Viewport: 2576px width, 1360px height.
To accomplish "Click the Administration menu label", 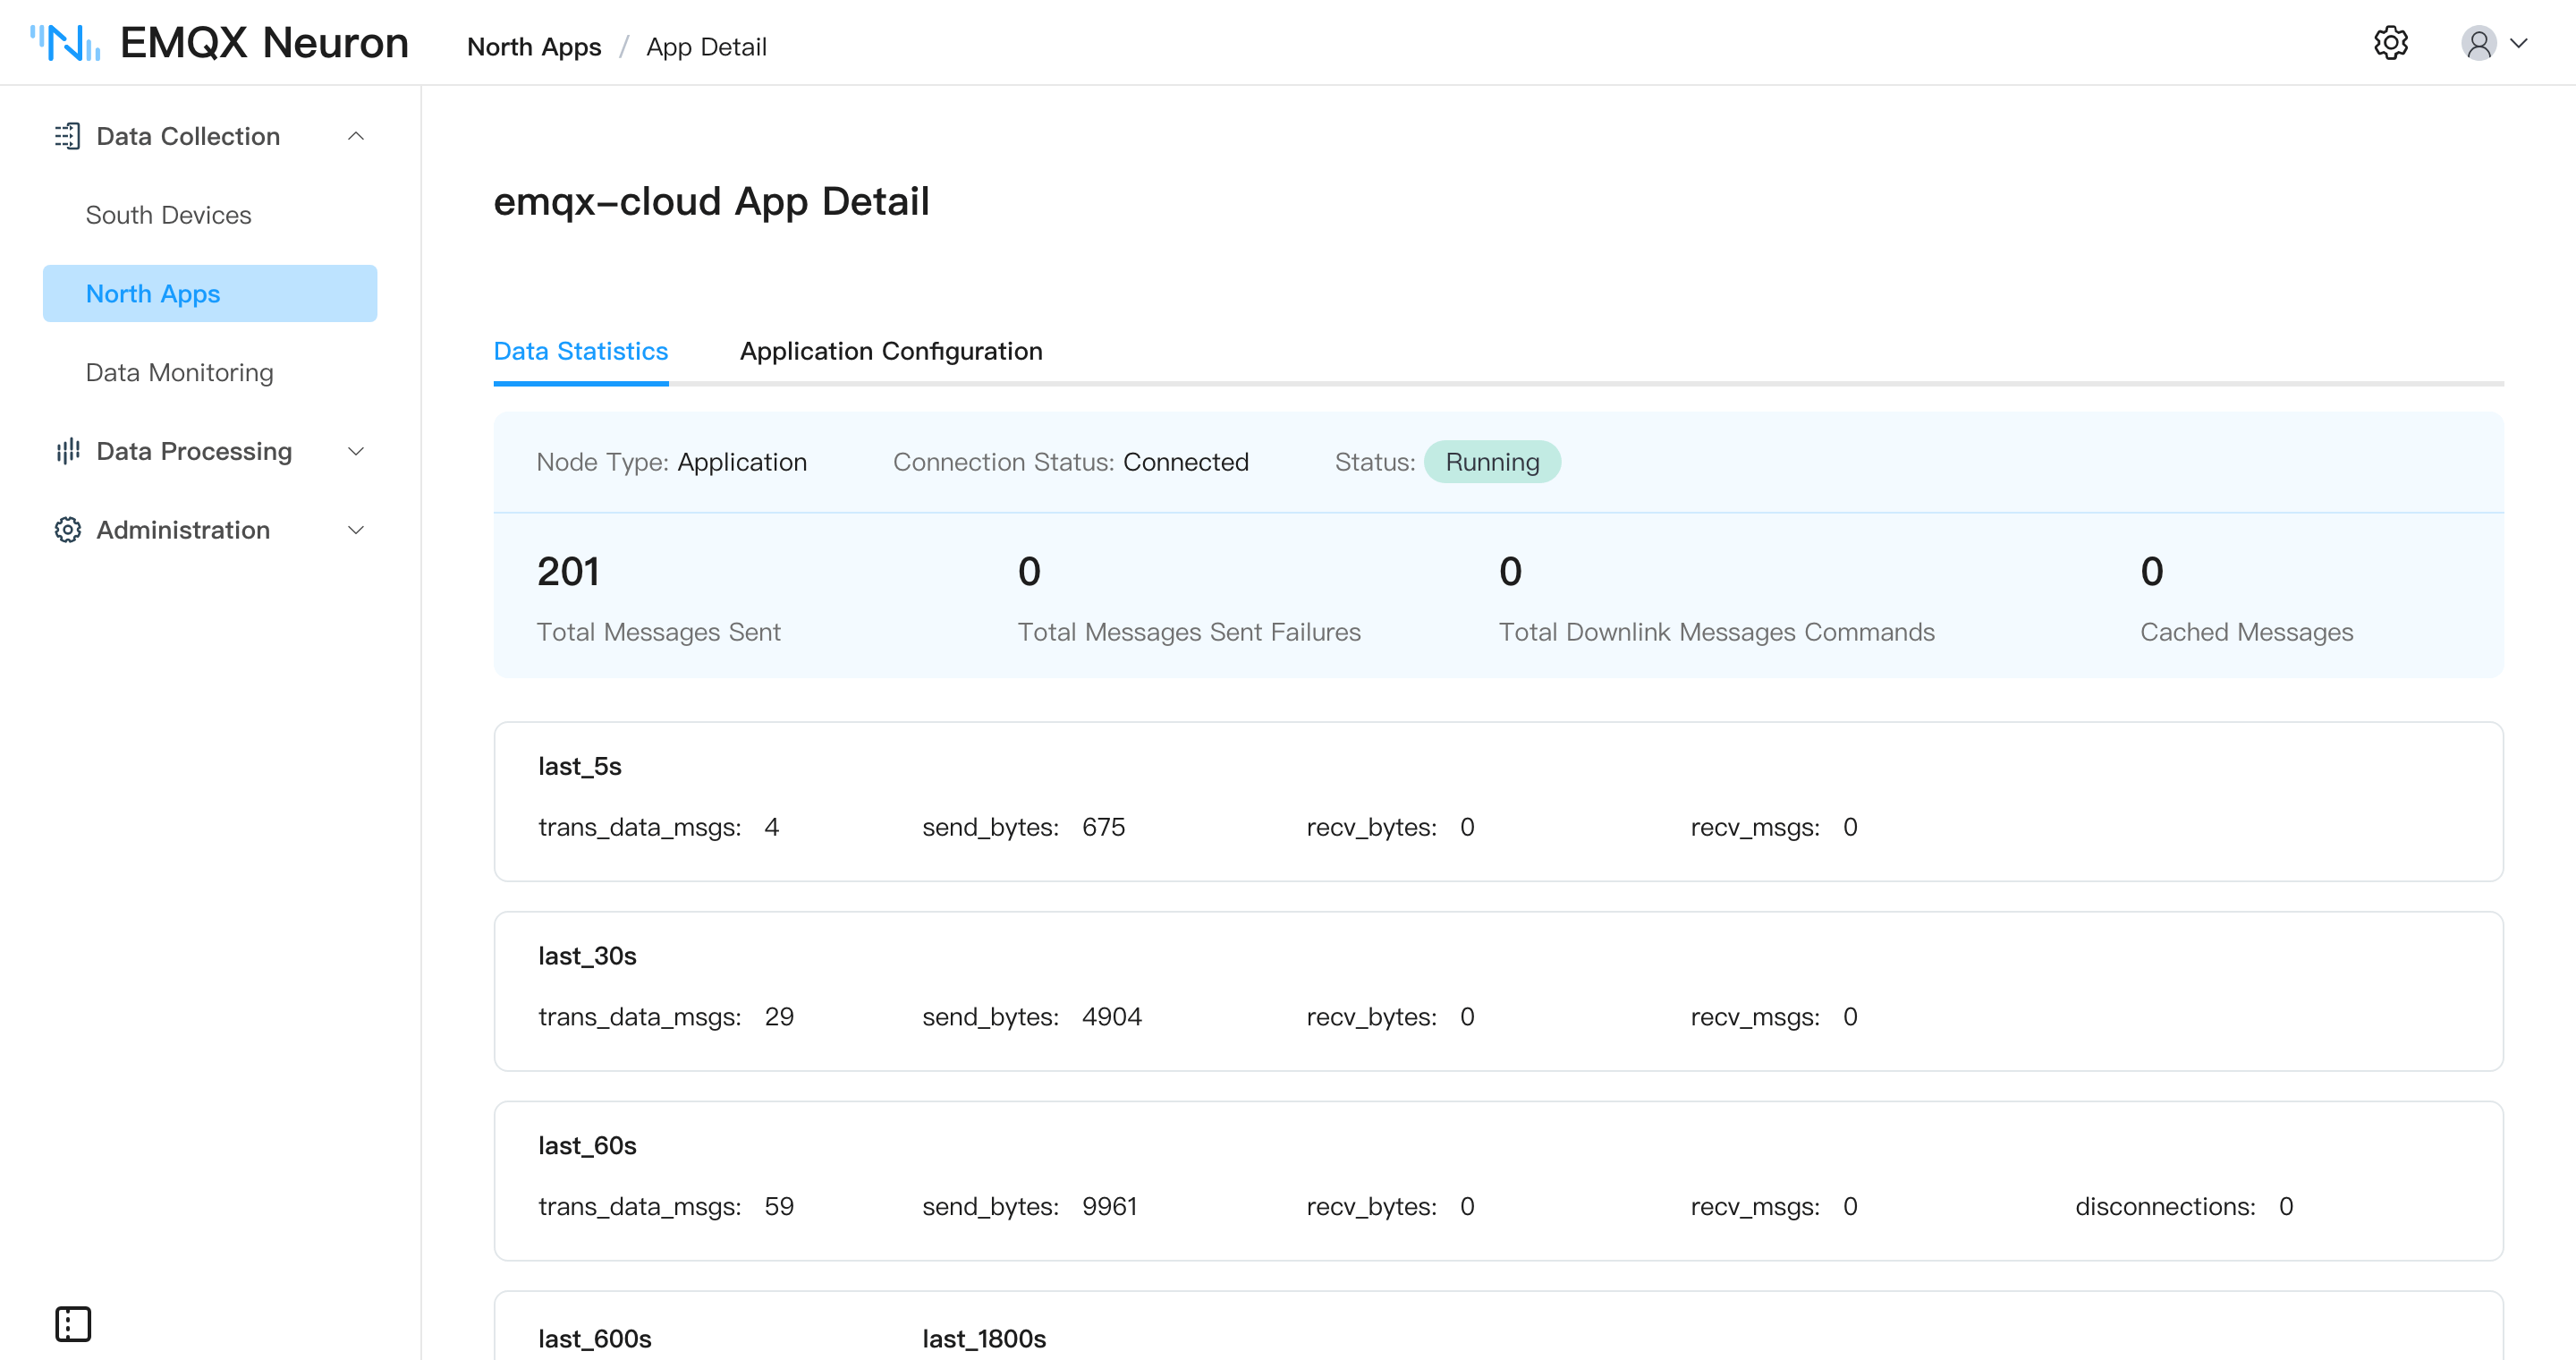I will pyautogui.click(x=183, y=530).
